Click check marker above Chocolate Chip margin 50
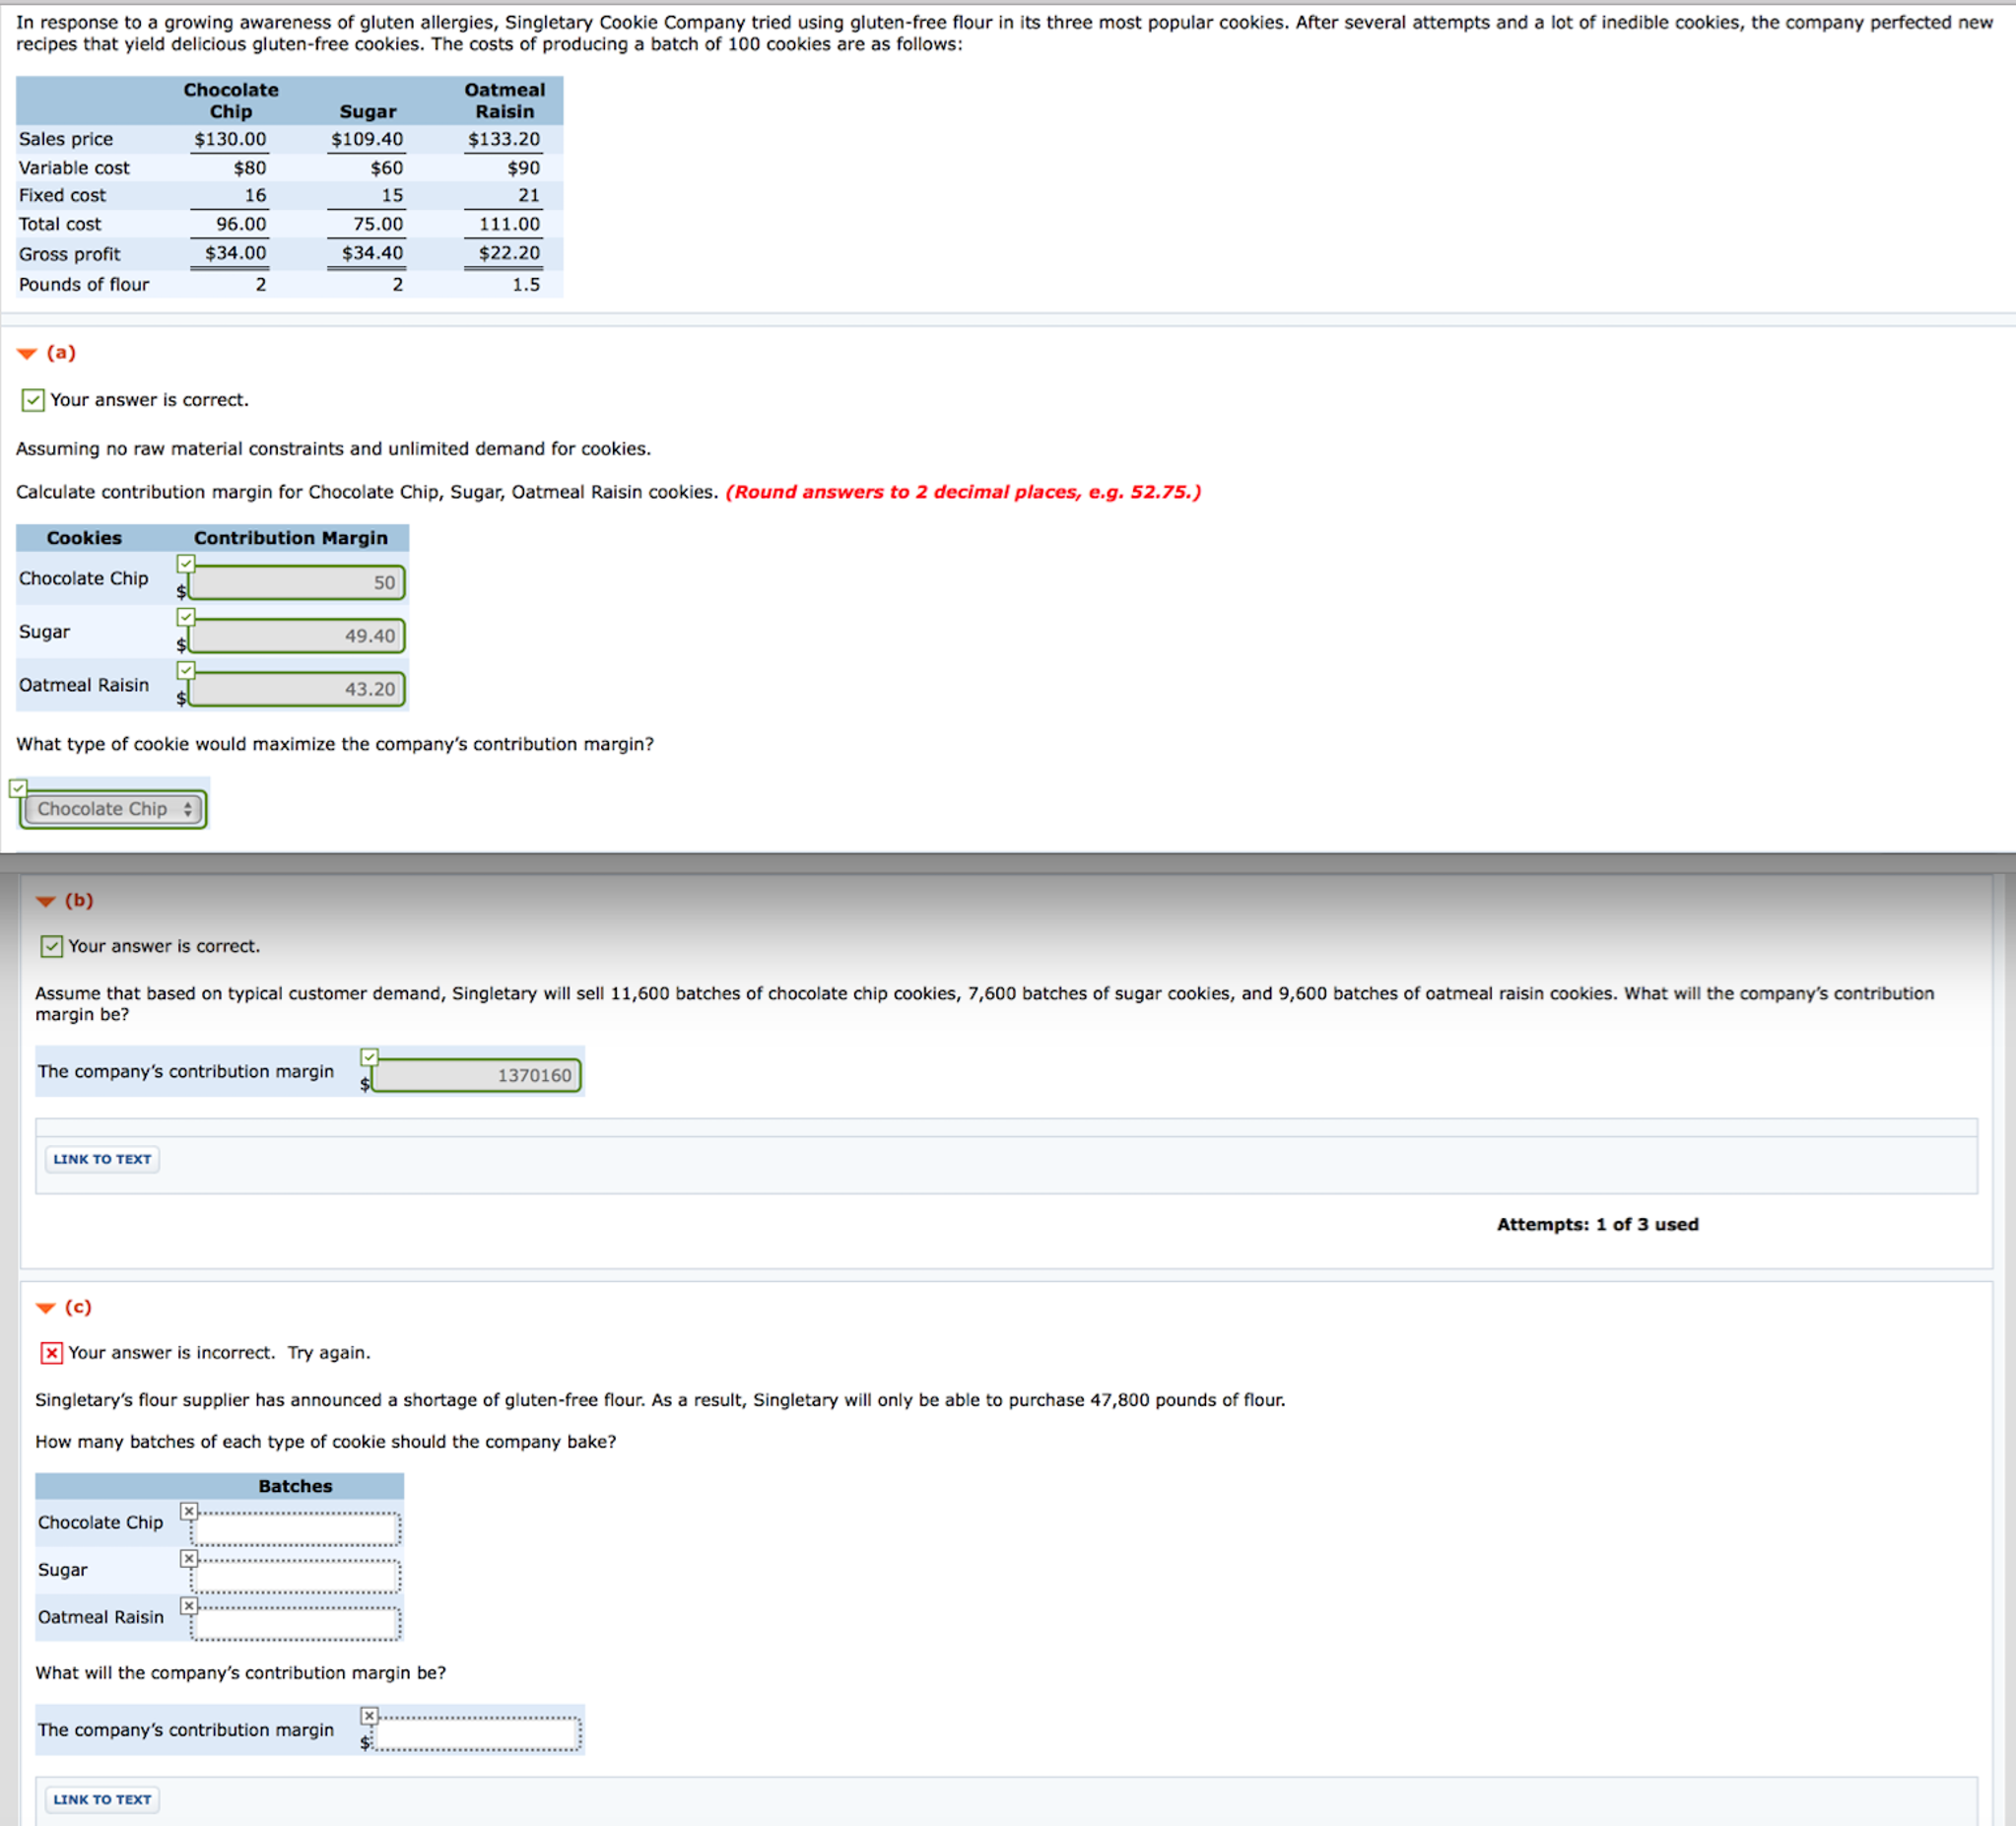This screenshot has height=1826, width=2016. (x=186, y=564)
